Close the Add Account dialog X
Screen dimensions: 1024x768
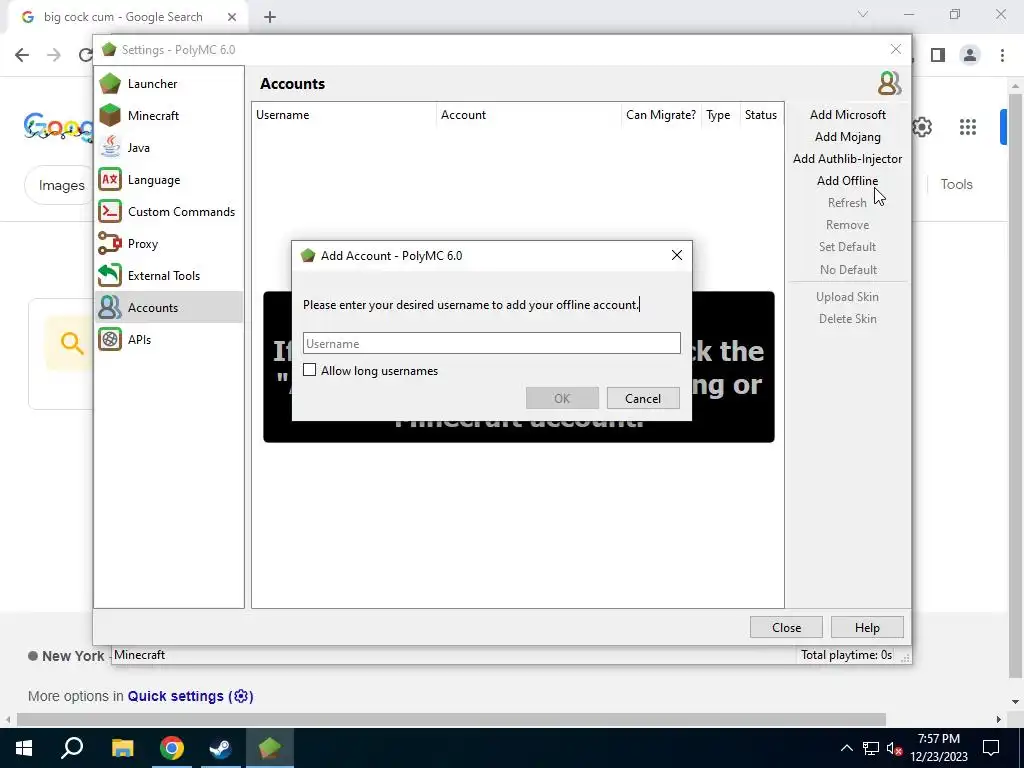pyautogui.click(x=677, y=255)
